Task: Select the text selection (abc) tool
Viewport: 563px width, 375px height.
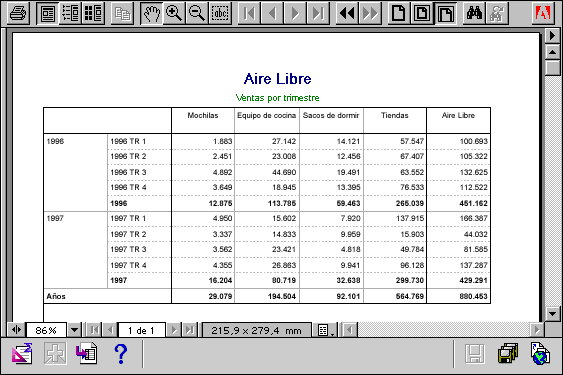Action: (220, 14)
